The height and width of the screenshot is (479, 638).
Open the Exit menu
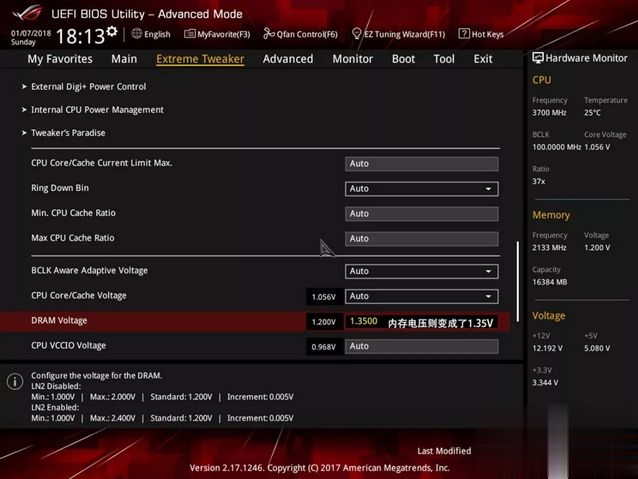pyautogui.click(x=483, y=59)
